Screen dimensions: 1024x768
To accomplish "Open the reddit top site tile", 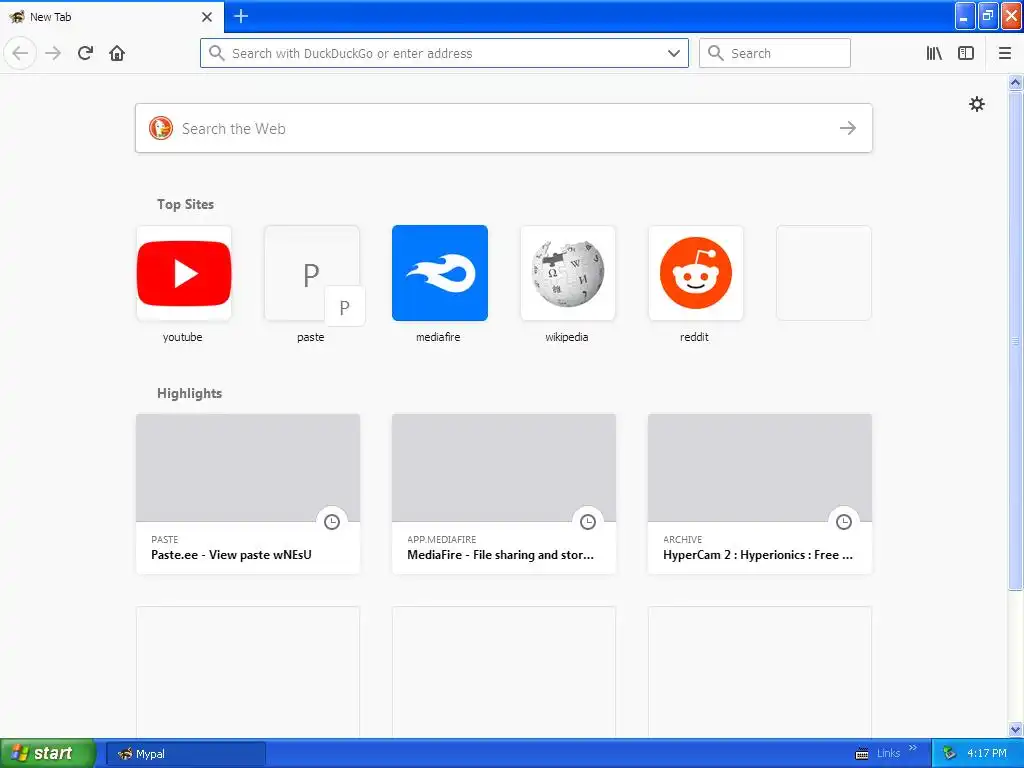I will [696, 273].
